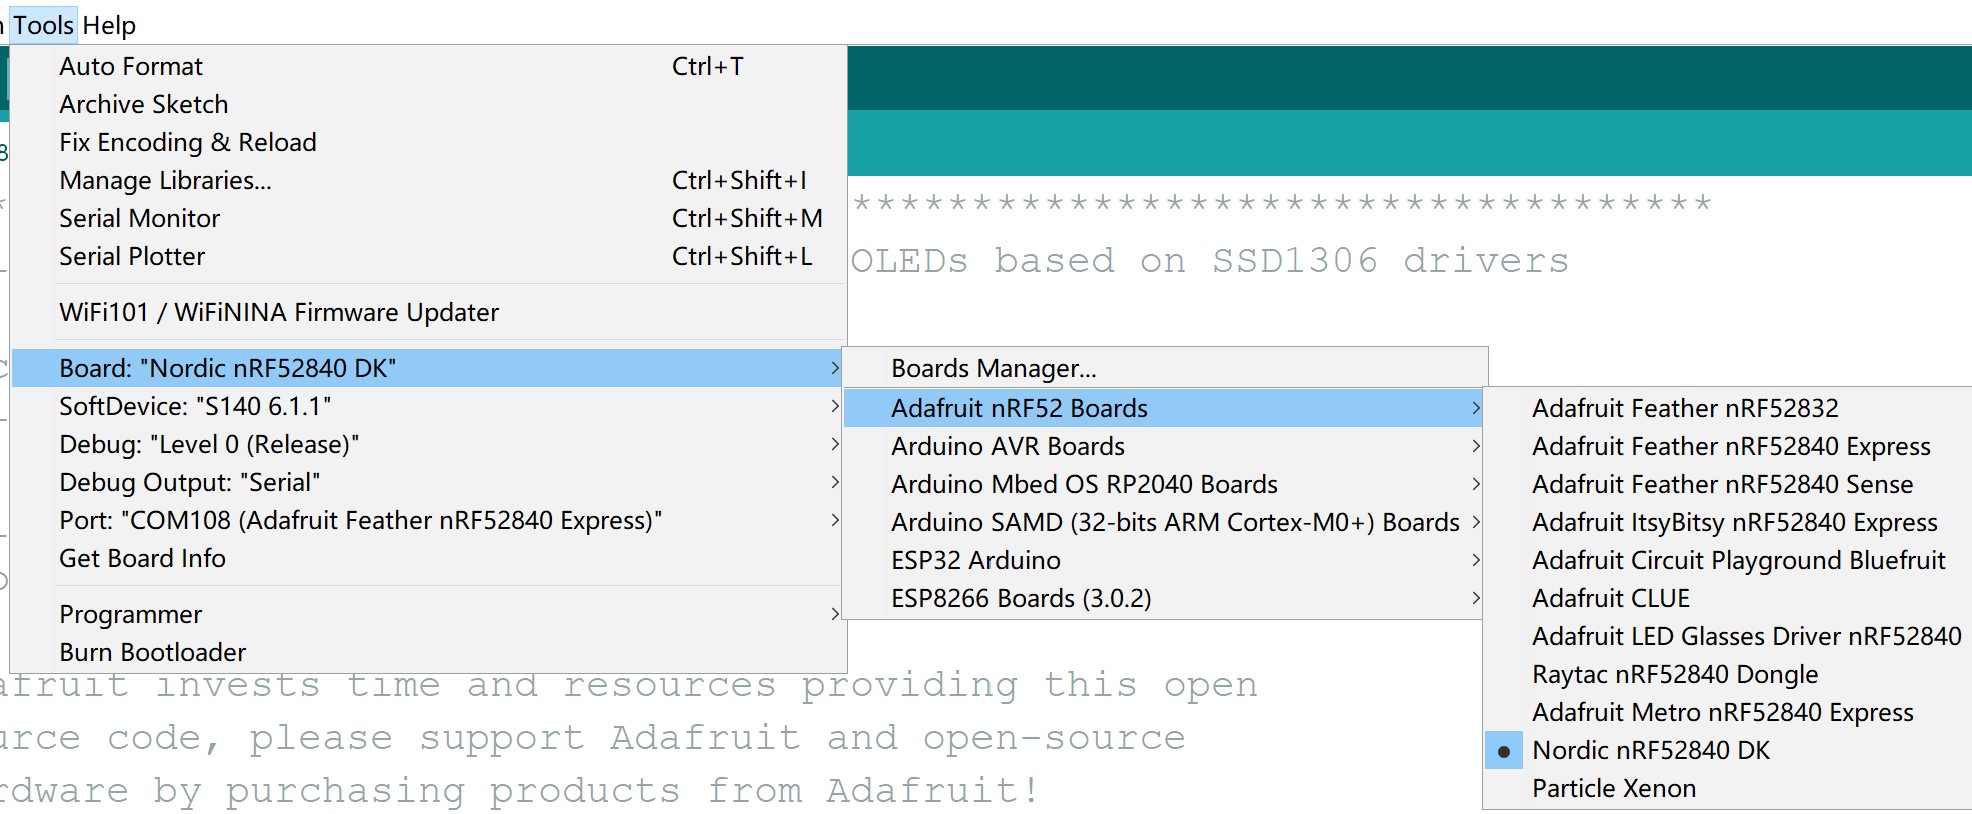Expand the Port: COM108 submenu
The width and height of the screenshot is (1972, 814).
pyautogui.click(x=428, y=521)
